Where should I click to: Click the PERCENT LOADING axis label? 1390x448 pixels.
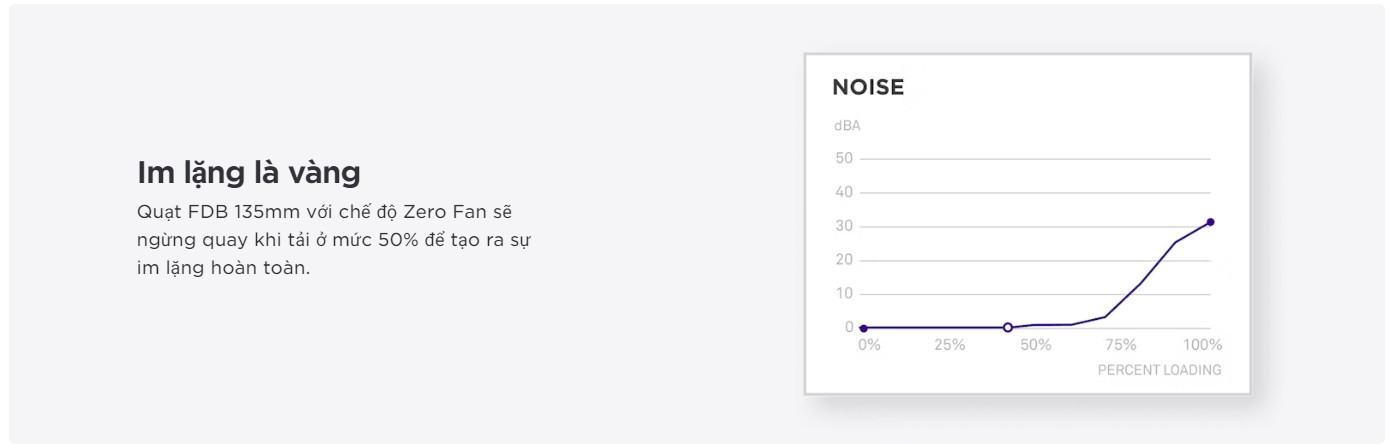[x=1159, y=370]
